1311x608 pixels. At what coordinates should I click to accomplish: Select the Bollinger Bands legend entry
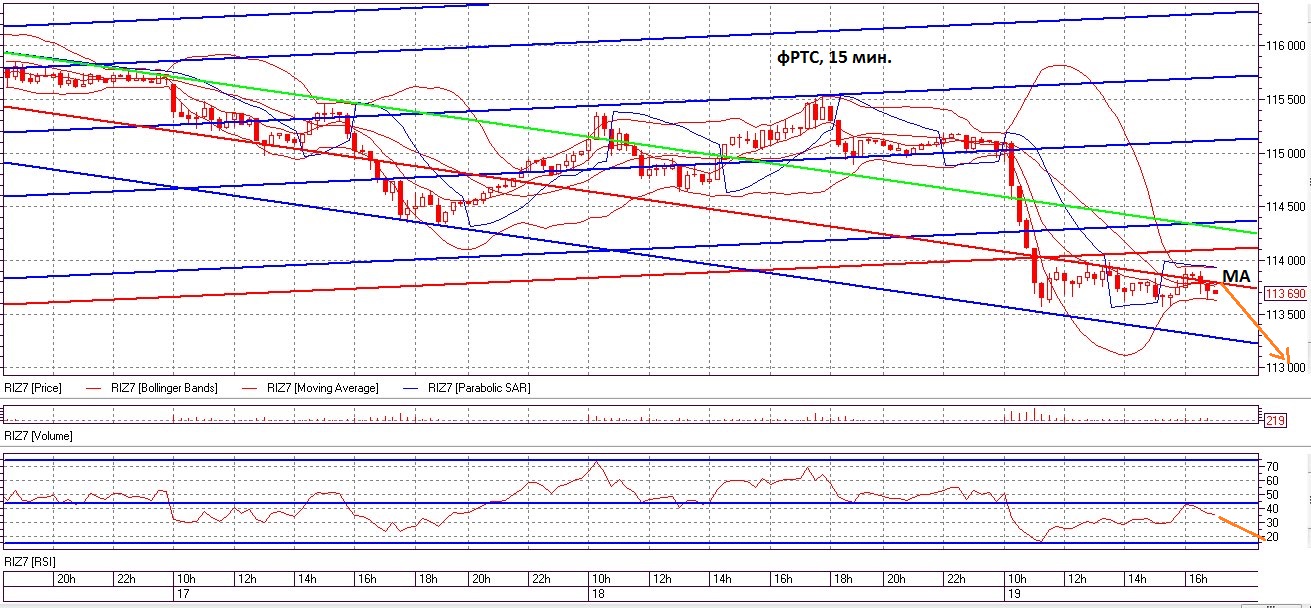(164, 388)
